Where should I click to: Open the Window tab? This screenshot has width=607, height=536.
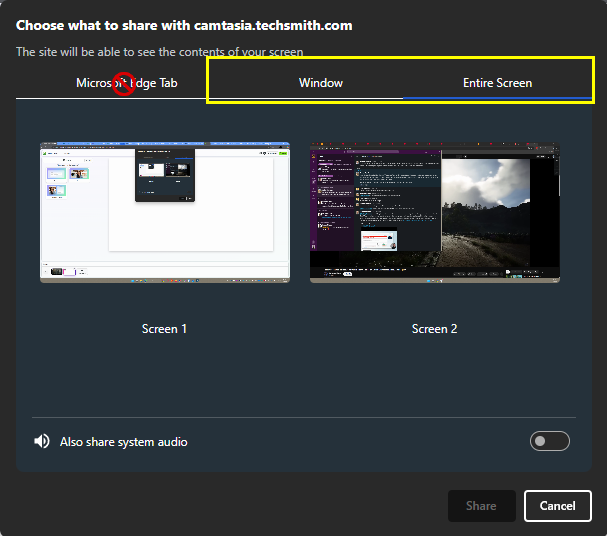320,83
